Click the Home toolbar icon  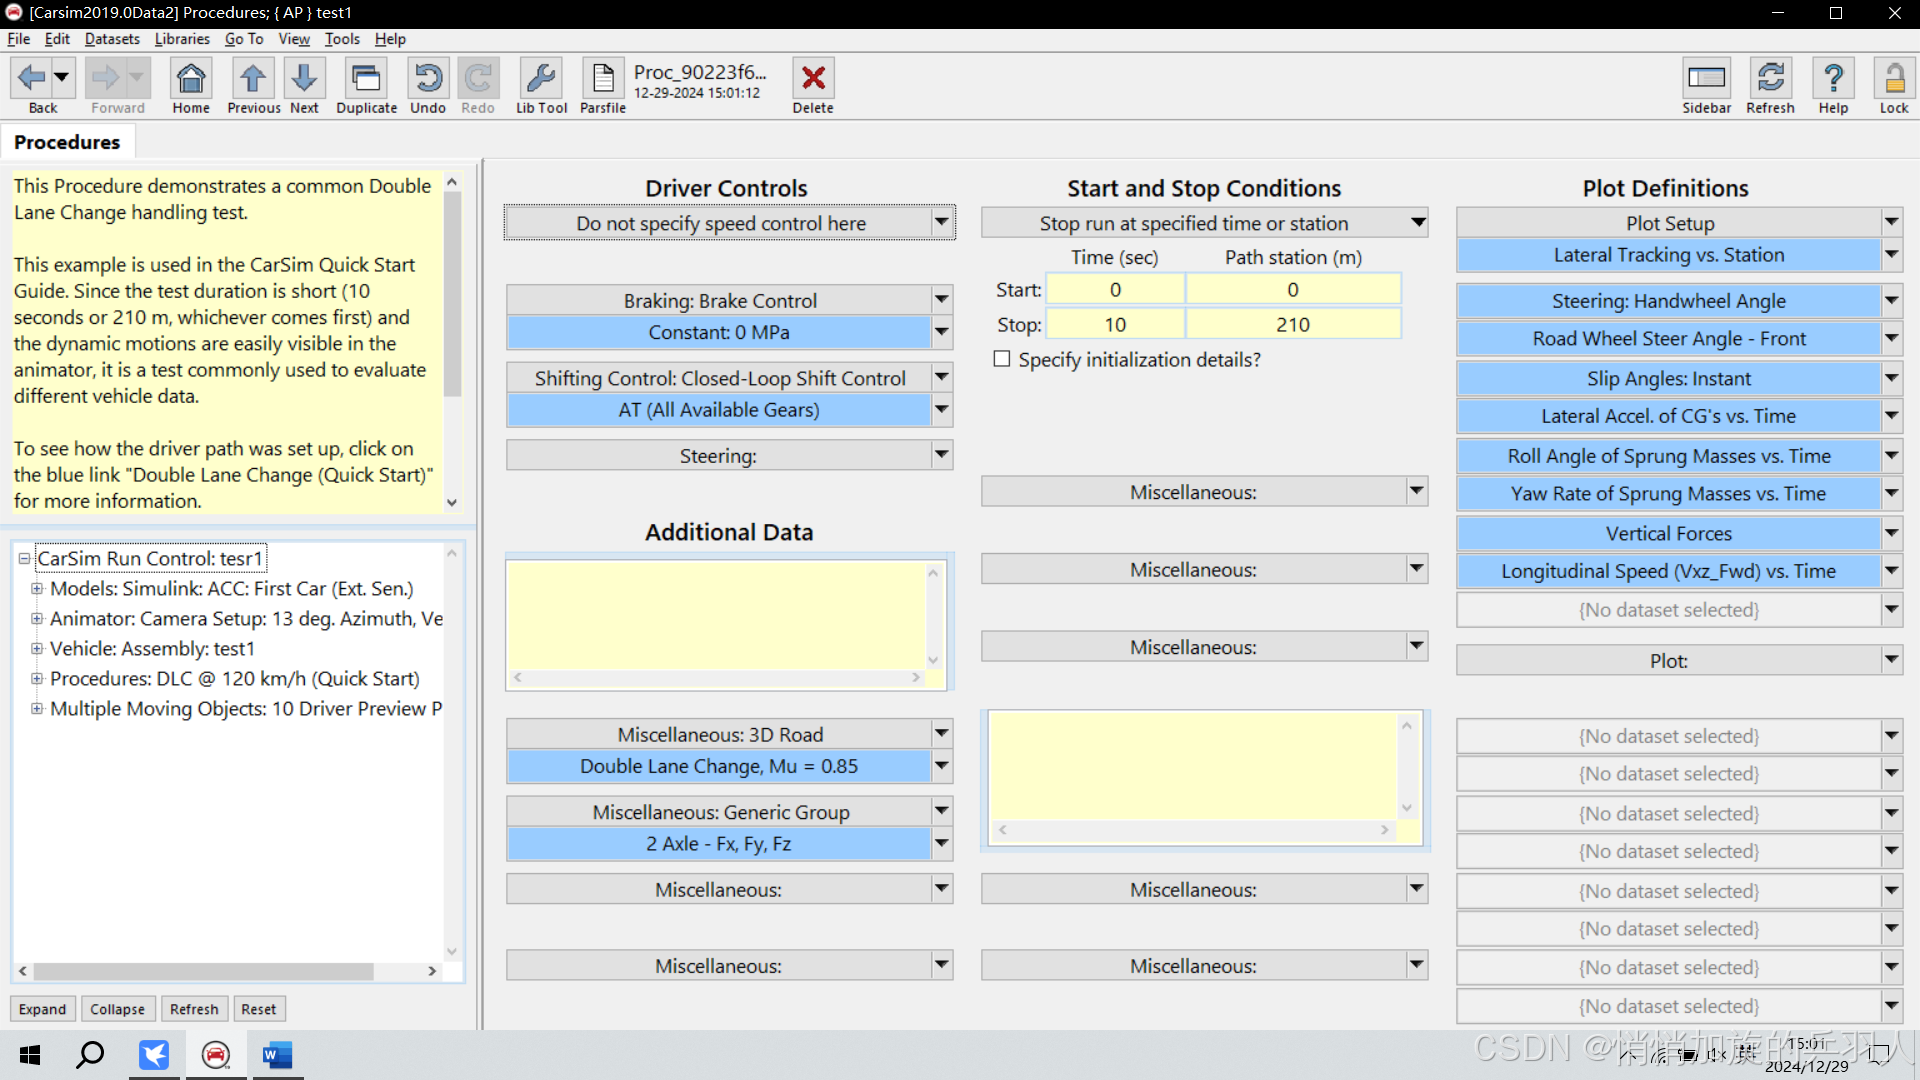[190, 79]
